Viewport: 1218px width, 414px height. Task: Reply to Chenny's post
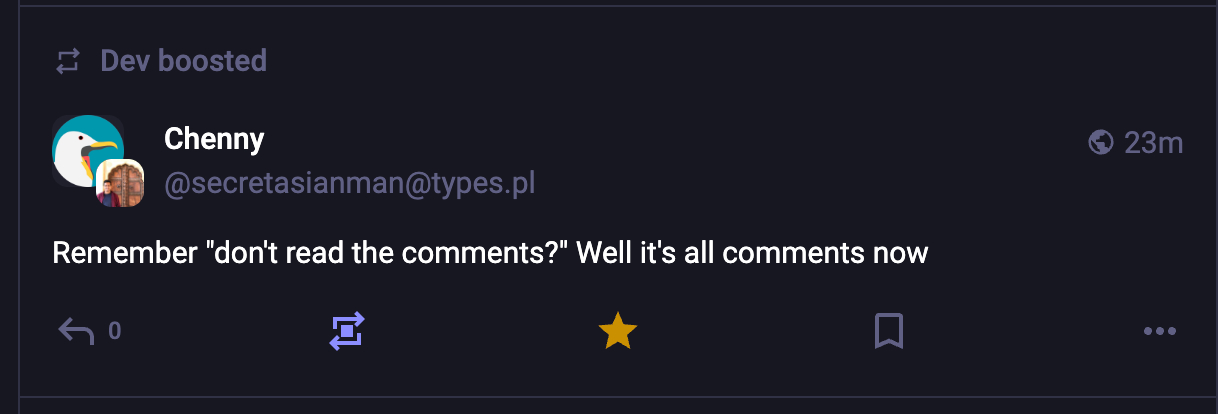pos(76,330)
